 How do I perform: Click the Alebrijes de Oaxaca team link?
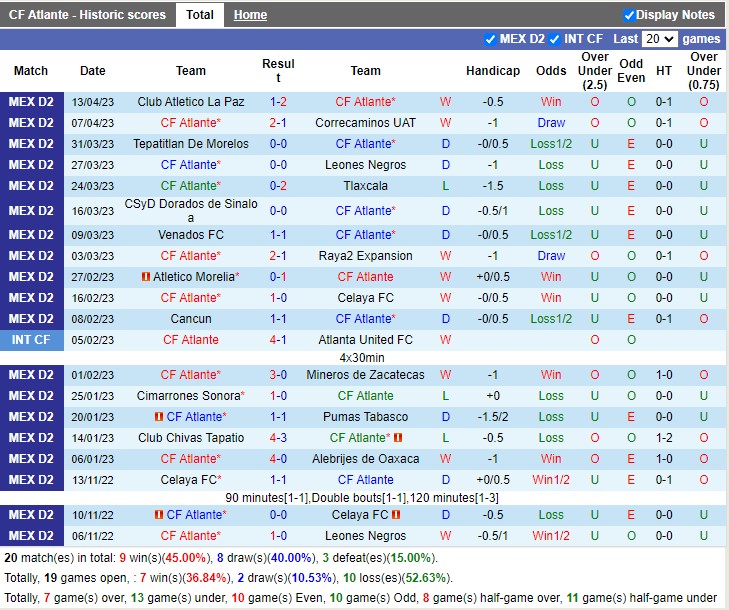[365, 459]
